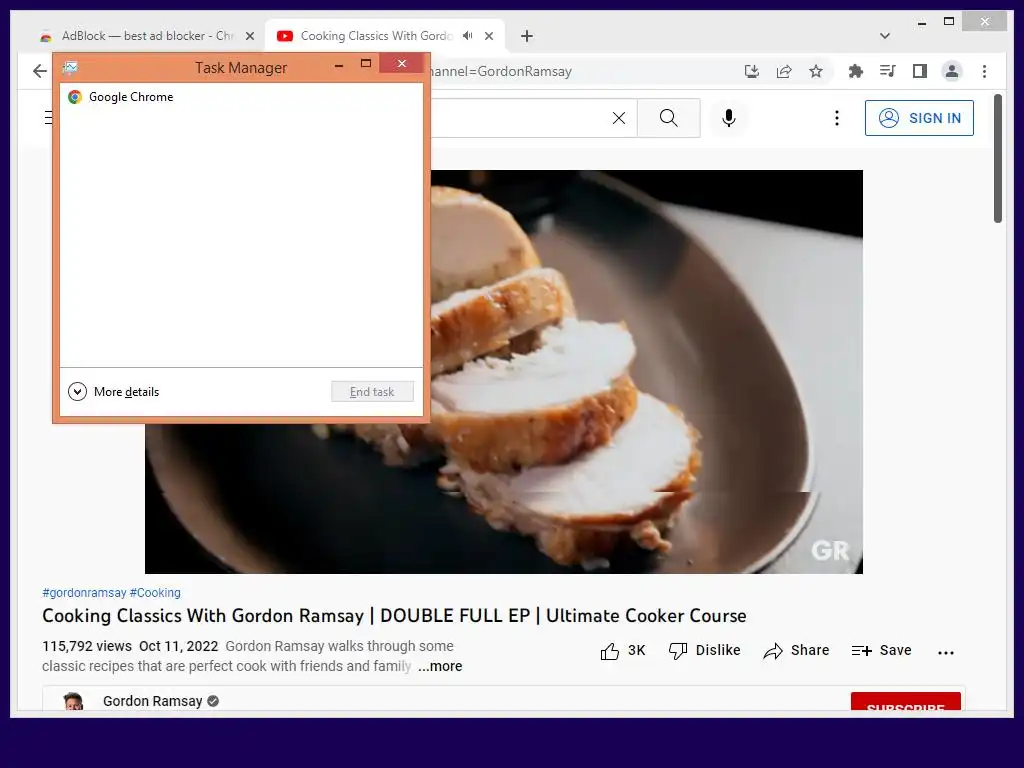Maximize the Chrome window

[949, 22]
